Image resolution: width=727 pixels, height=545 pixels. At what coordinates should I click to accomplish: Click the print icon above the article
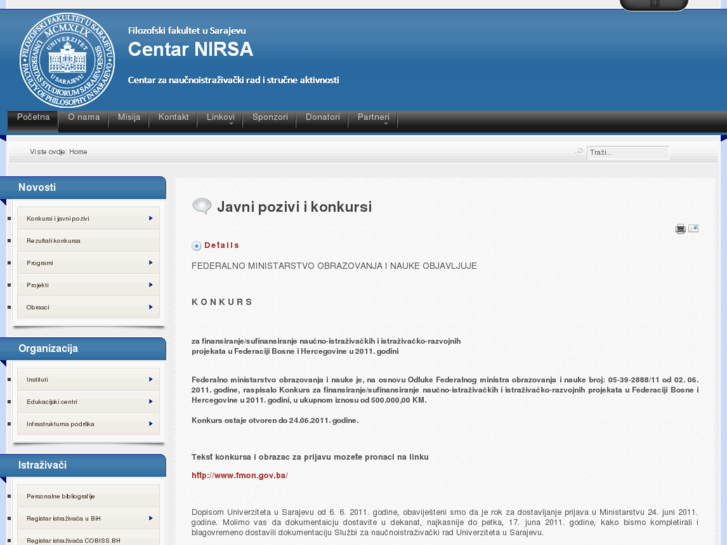[x=680, y=229]
